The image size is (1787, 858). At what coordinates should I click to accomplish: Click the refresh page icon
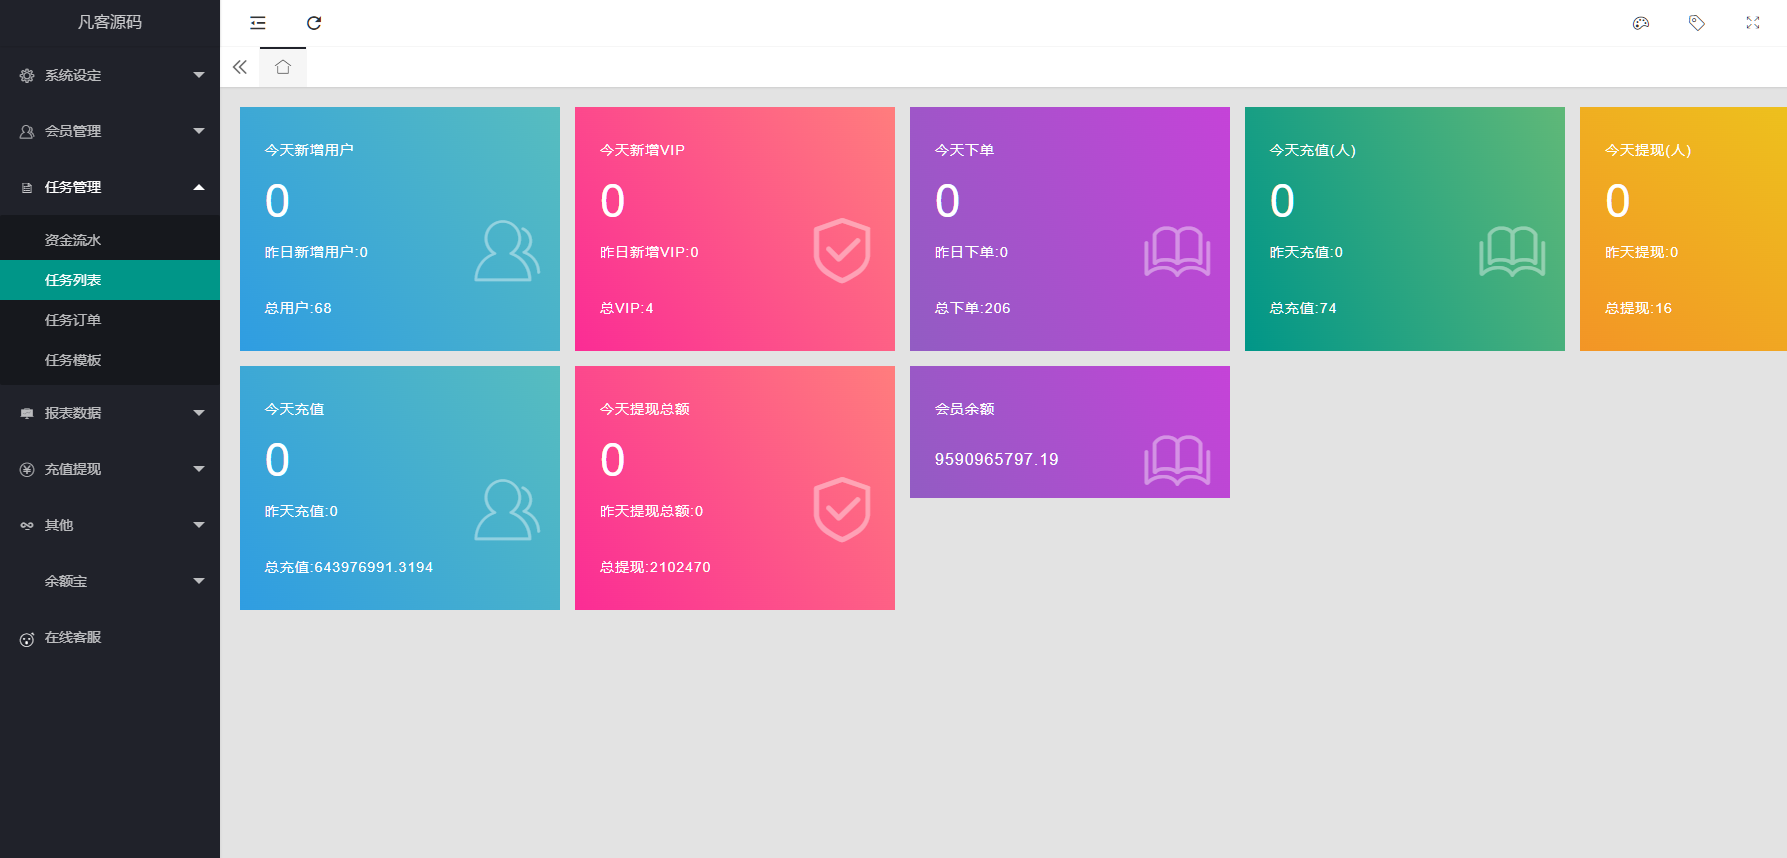click(x=314, y=23)
